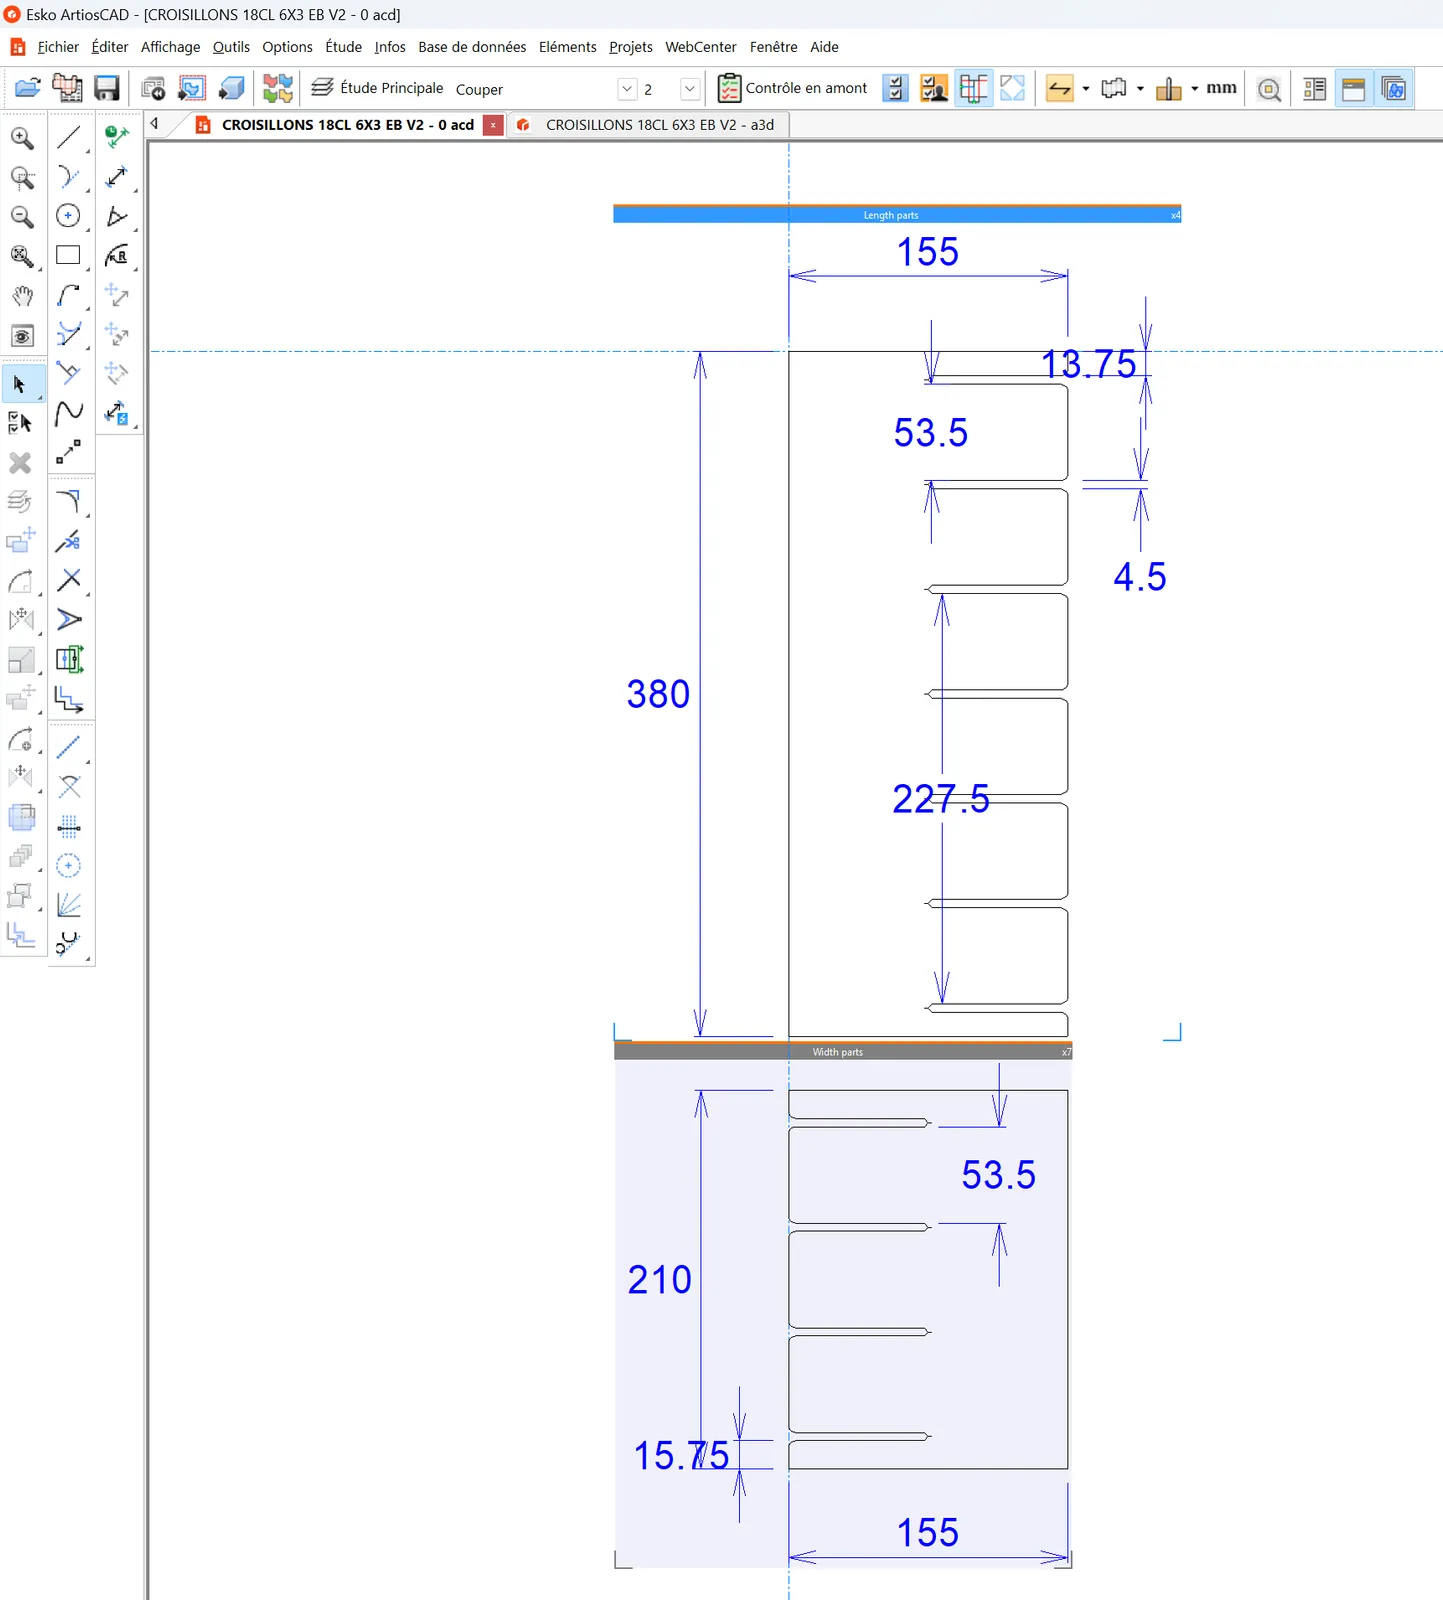Click the Contrôle en amont button
The image size is (1443, 1600).
click(793, 88)
